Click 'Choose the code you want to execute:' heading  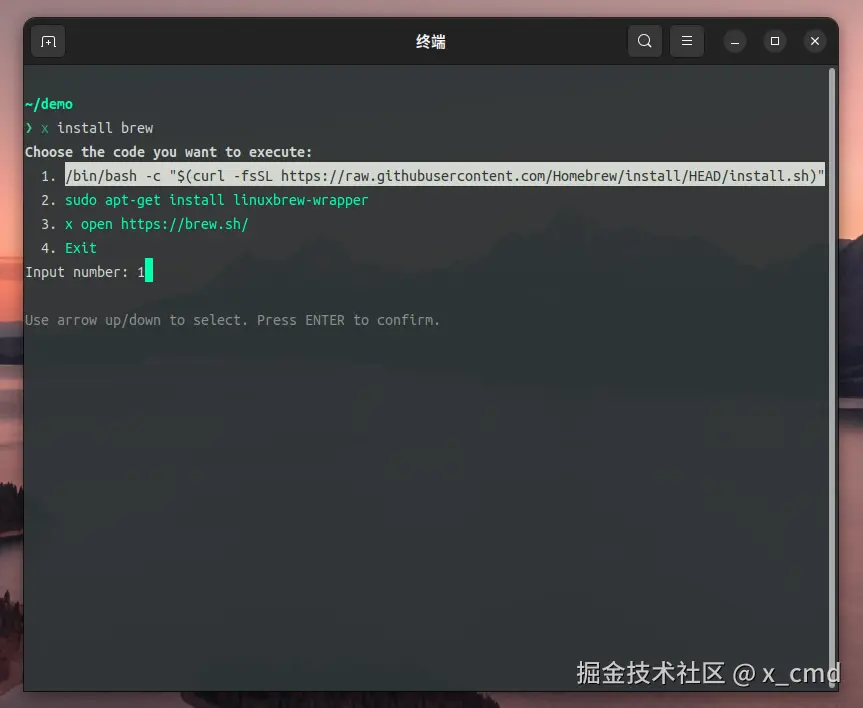click(x=168, y=152)
